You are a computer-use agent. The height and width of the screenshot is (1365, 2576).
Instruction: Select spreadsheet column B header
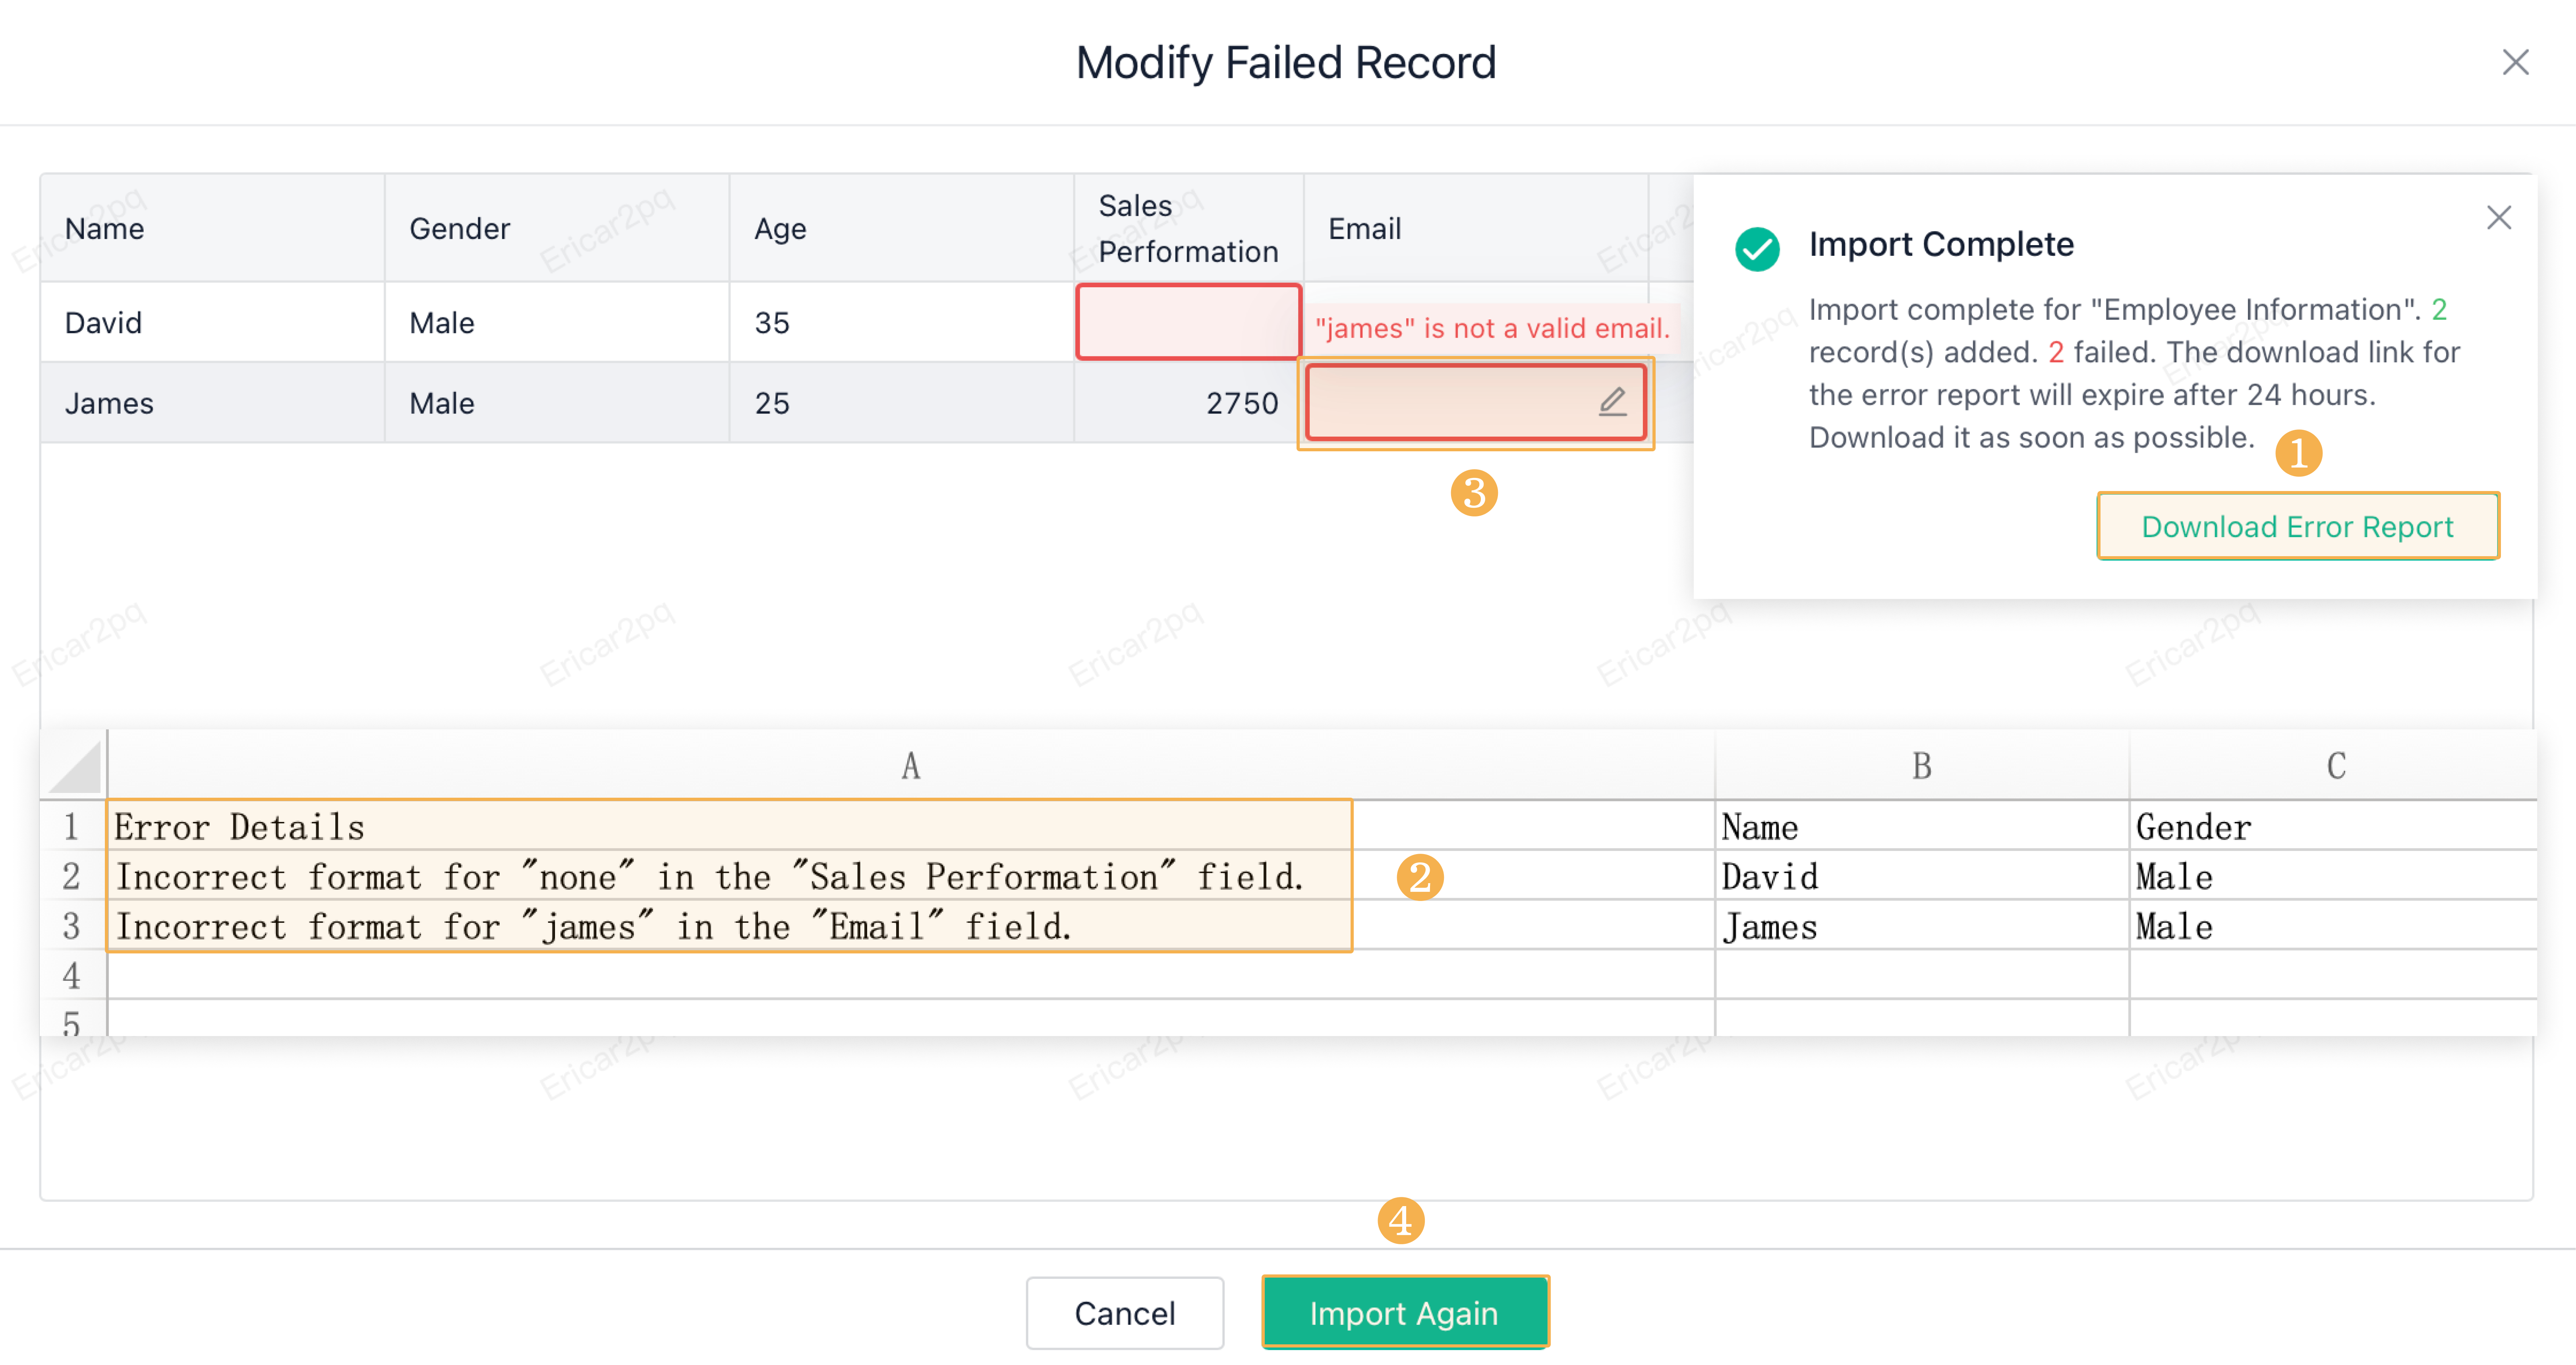1921,766
